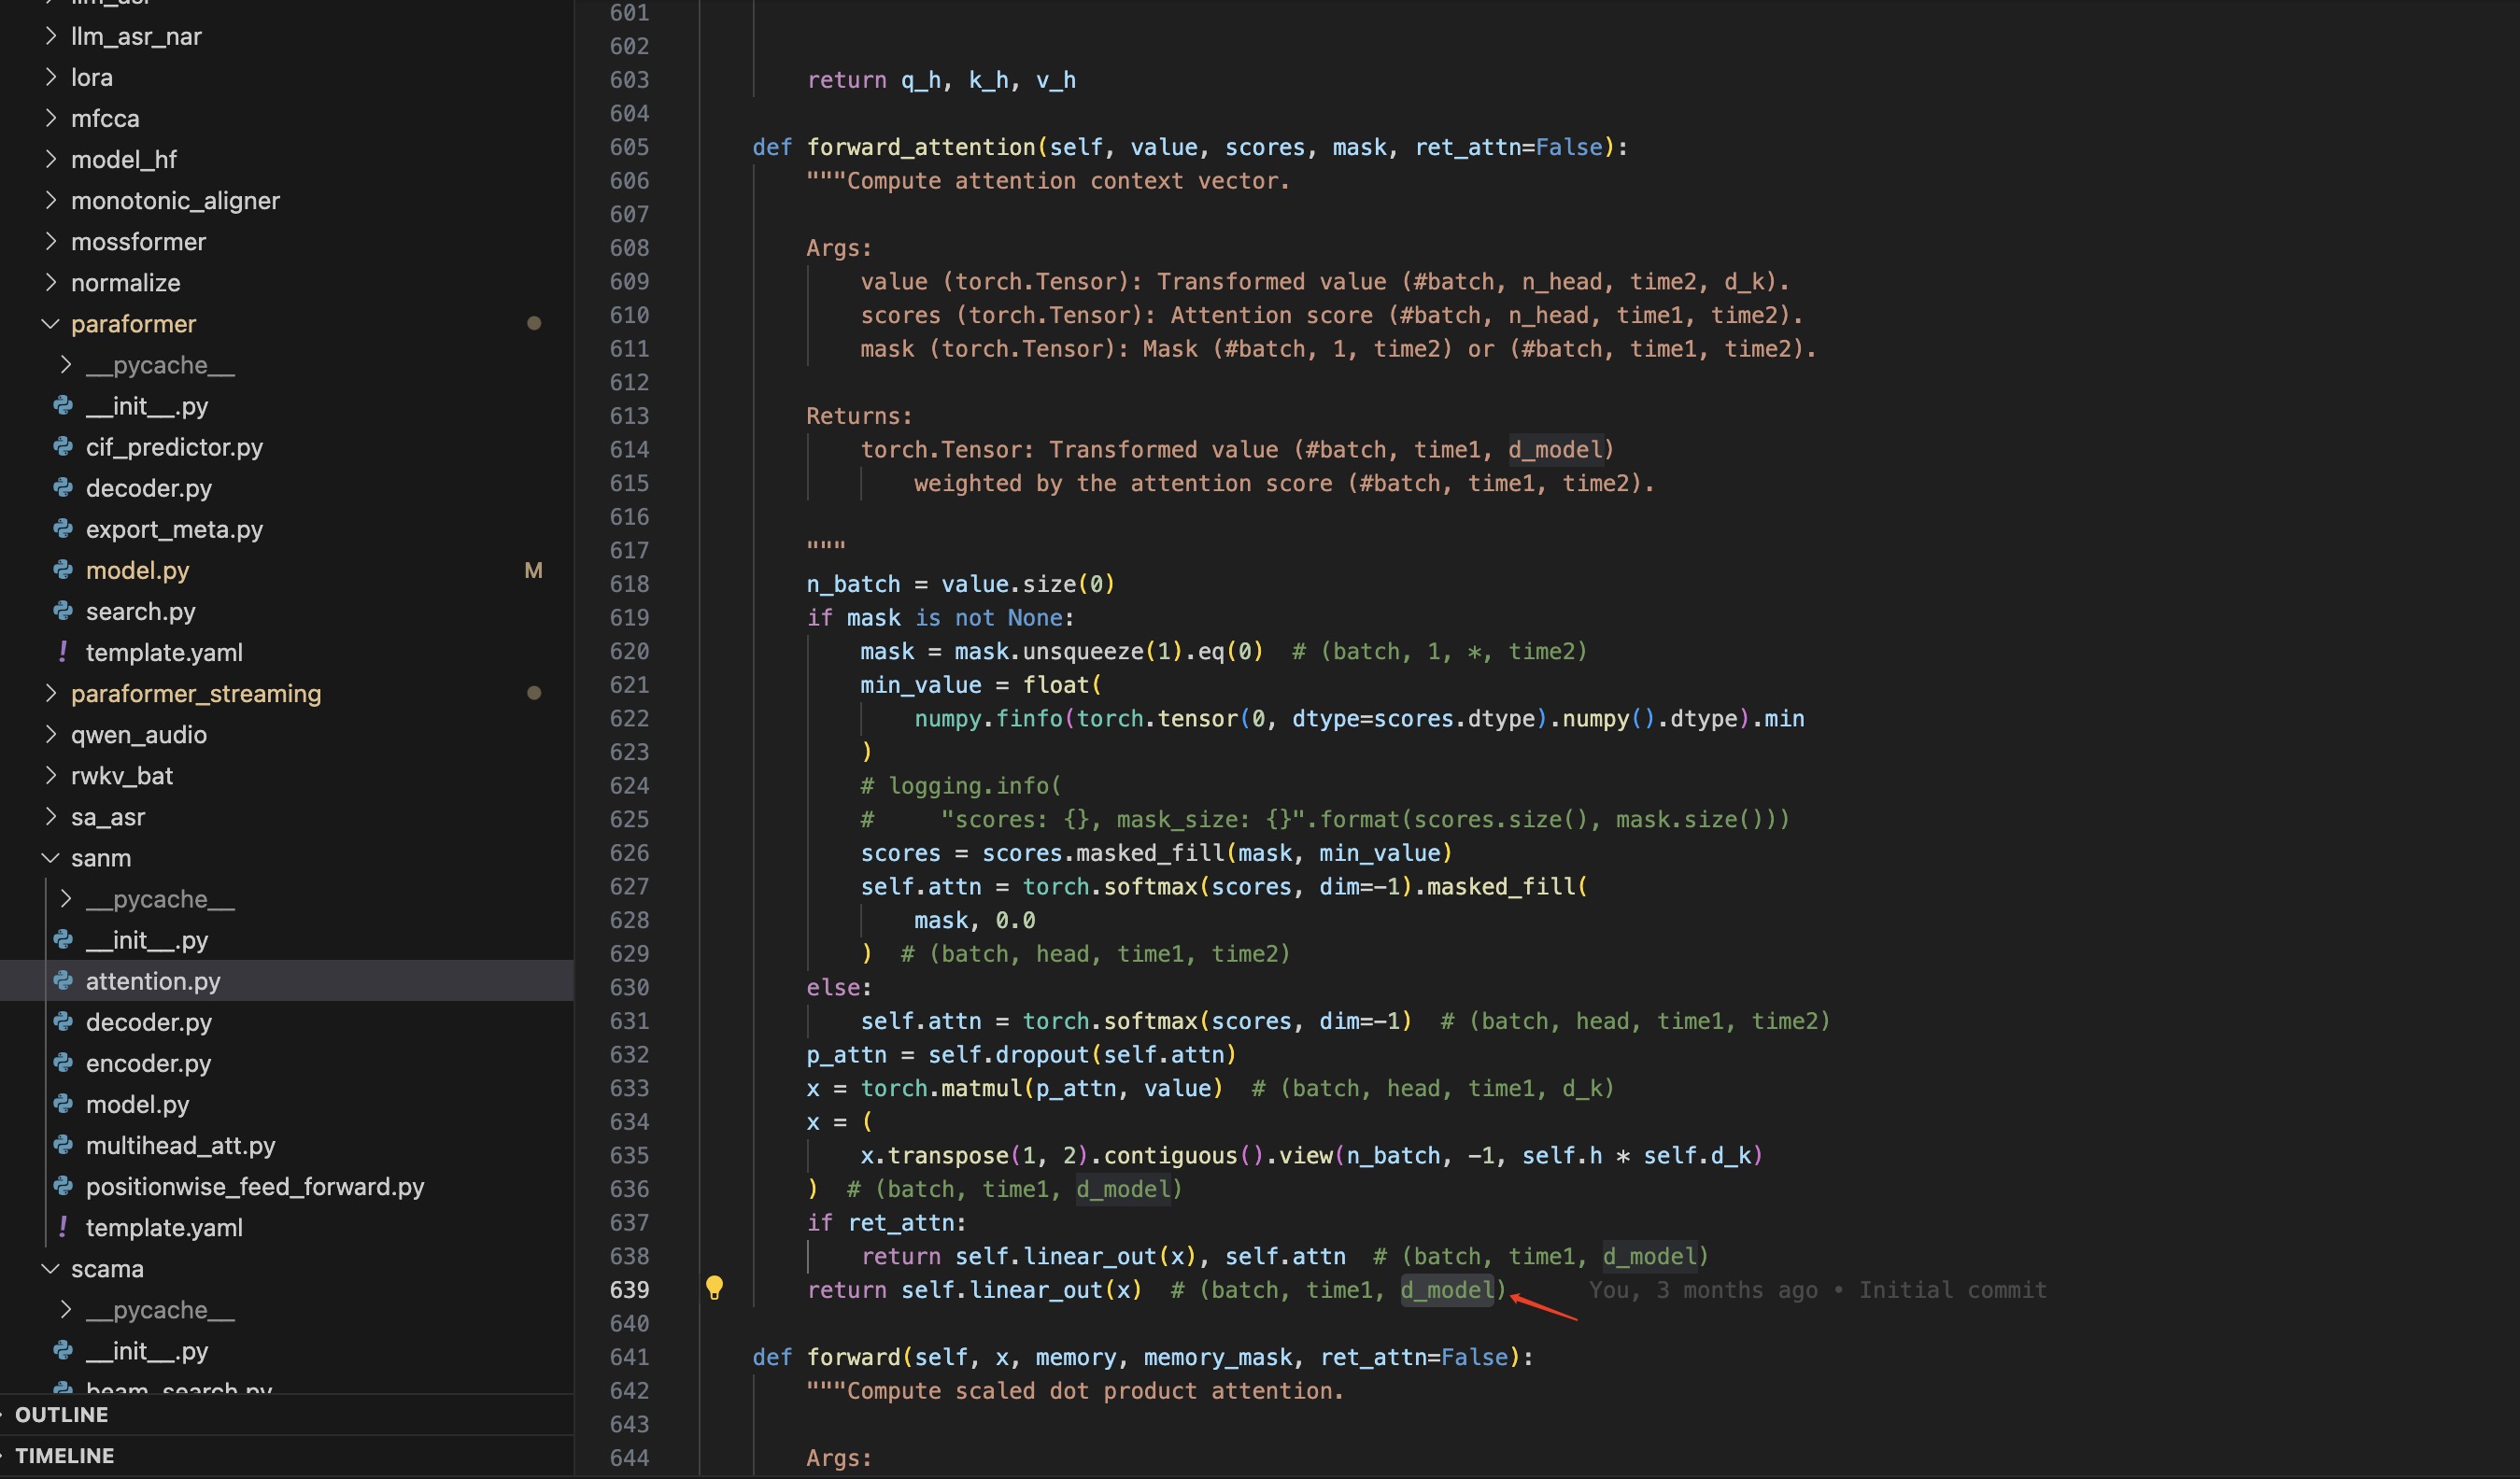2520x1479 pixels.
Task: Expand the llm_asr_nar folder
Action: (x=50, y=36)
